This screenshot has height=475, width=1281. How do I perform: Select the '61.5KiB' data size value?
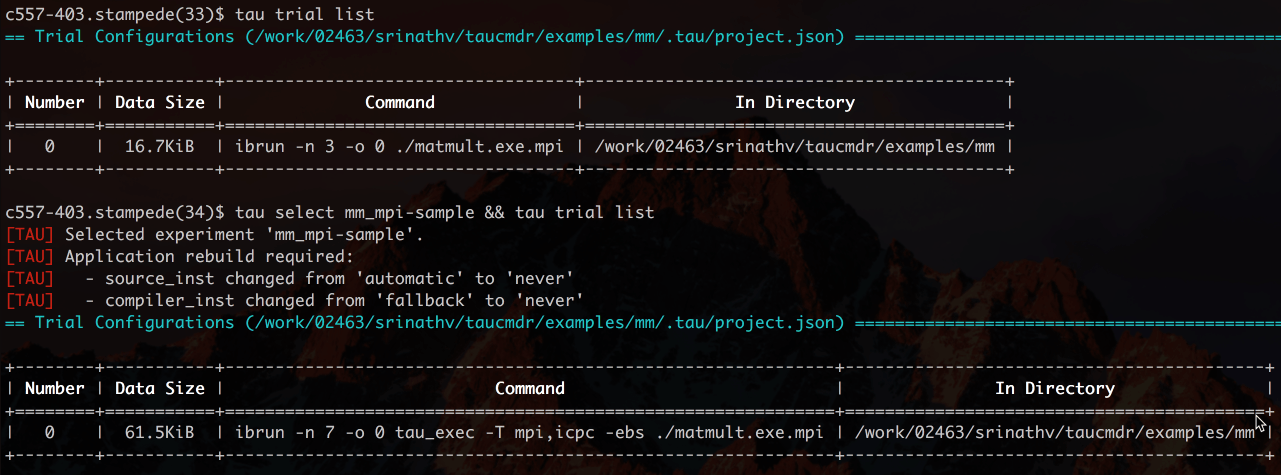pos(160,432)
